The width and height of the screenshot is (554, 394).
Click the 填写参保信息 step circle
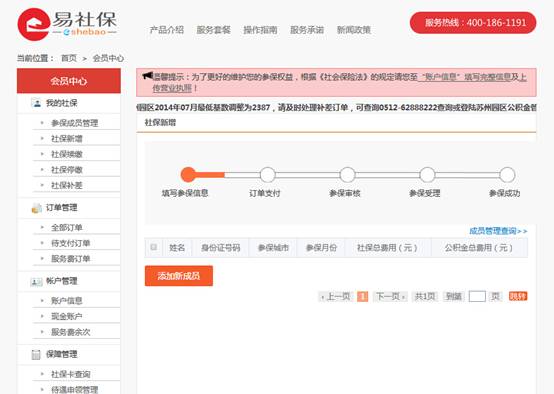188,175
